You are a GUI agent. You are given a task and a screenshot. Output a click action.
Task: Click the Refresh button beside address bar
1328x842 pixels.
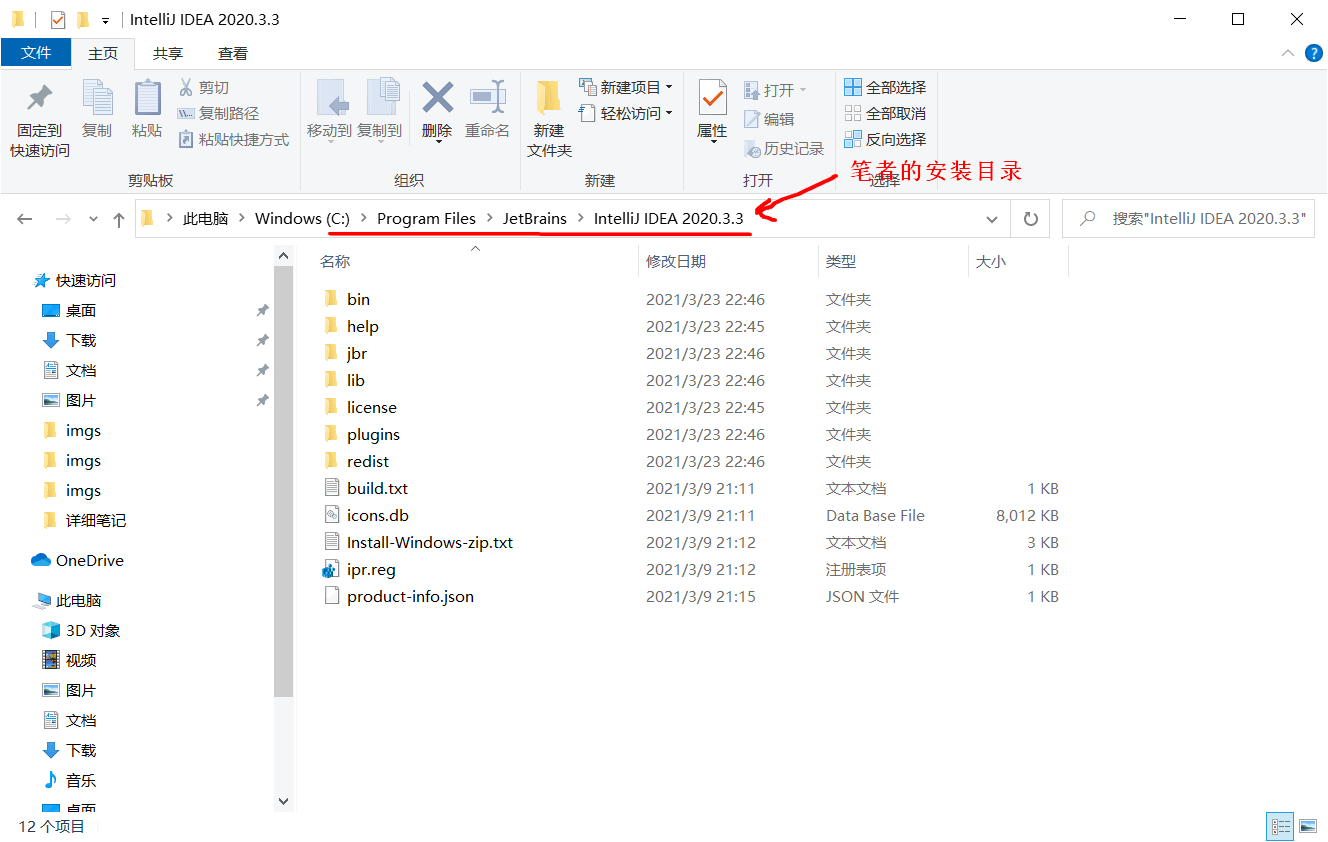1030,218
